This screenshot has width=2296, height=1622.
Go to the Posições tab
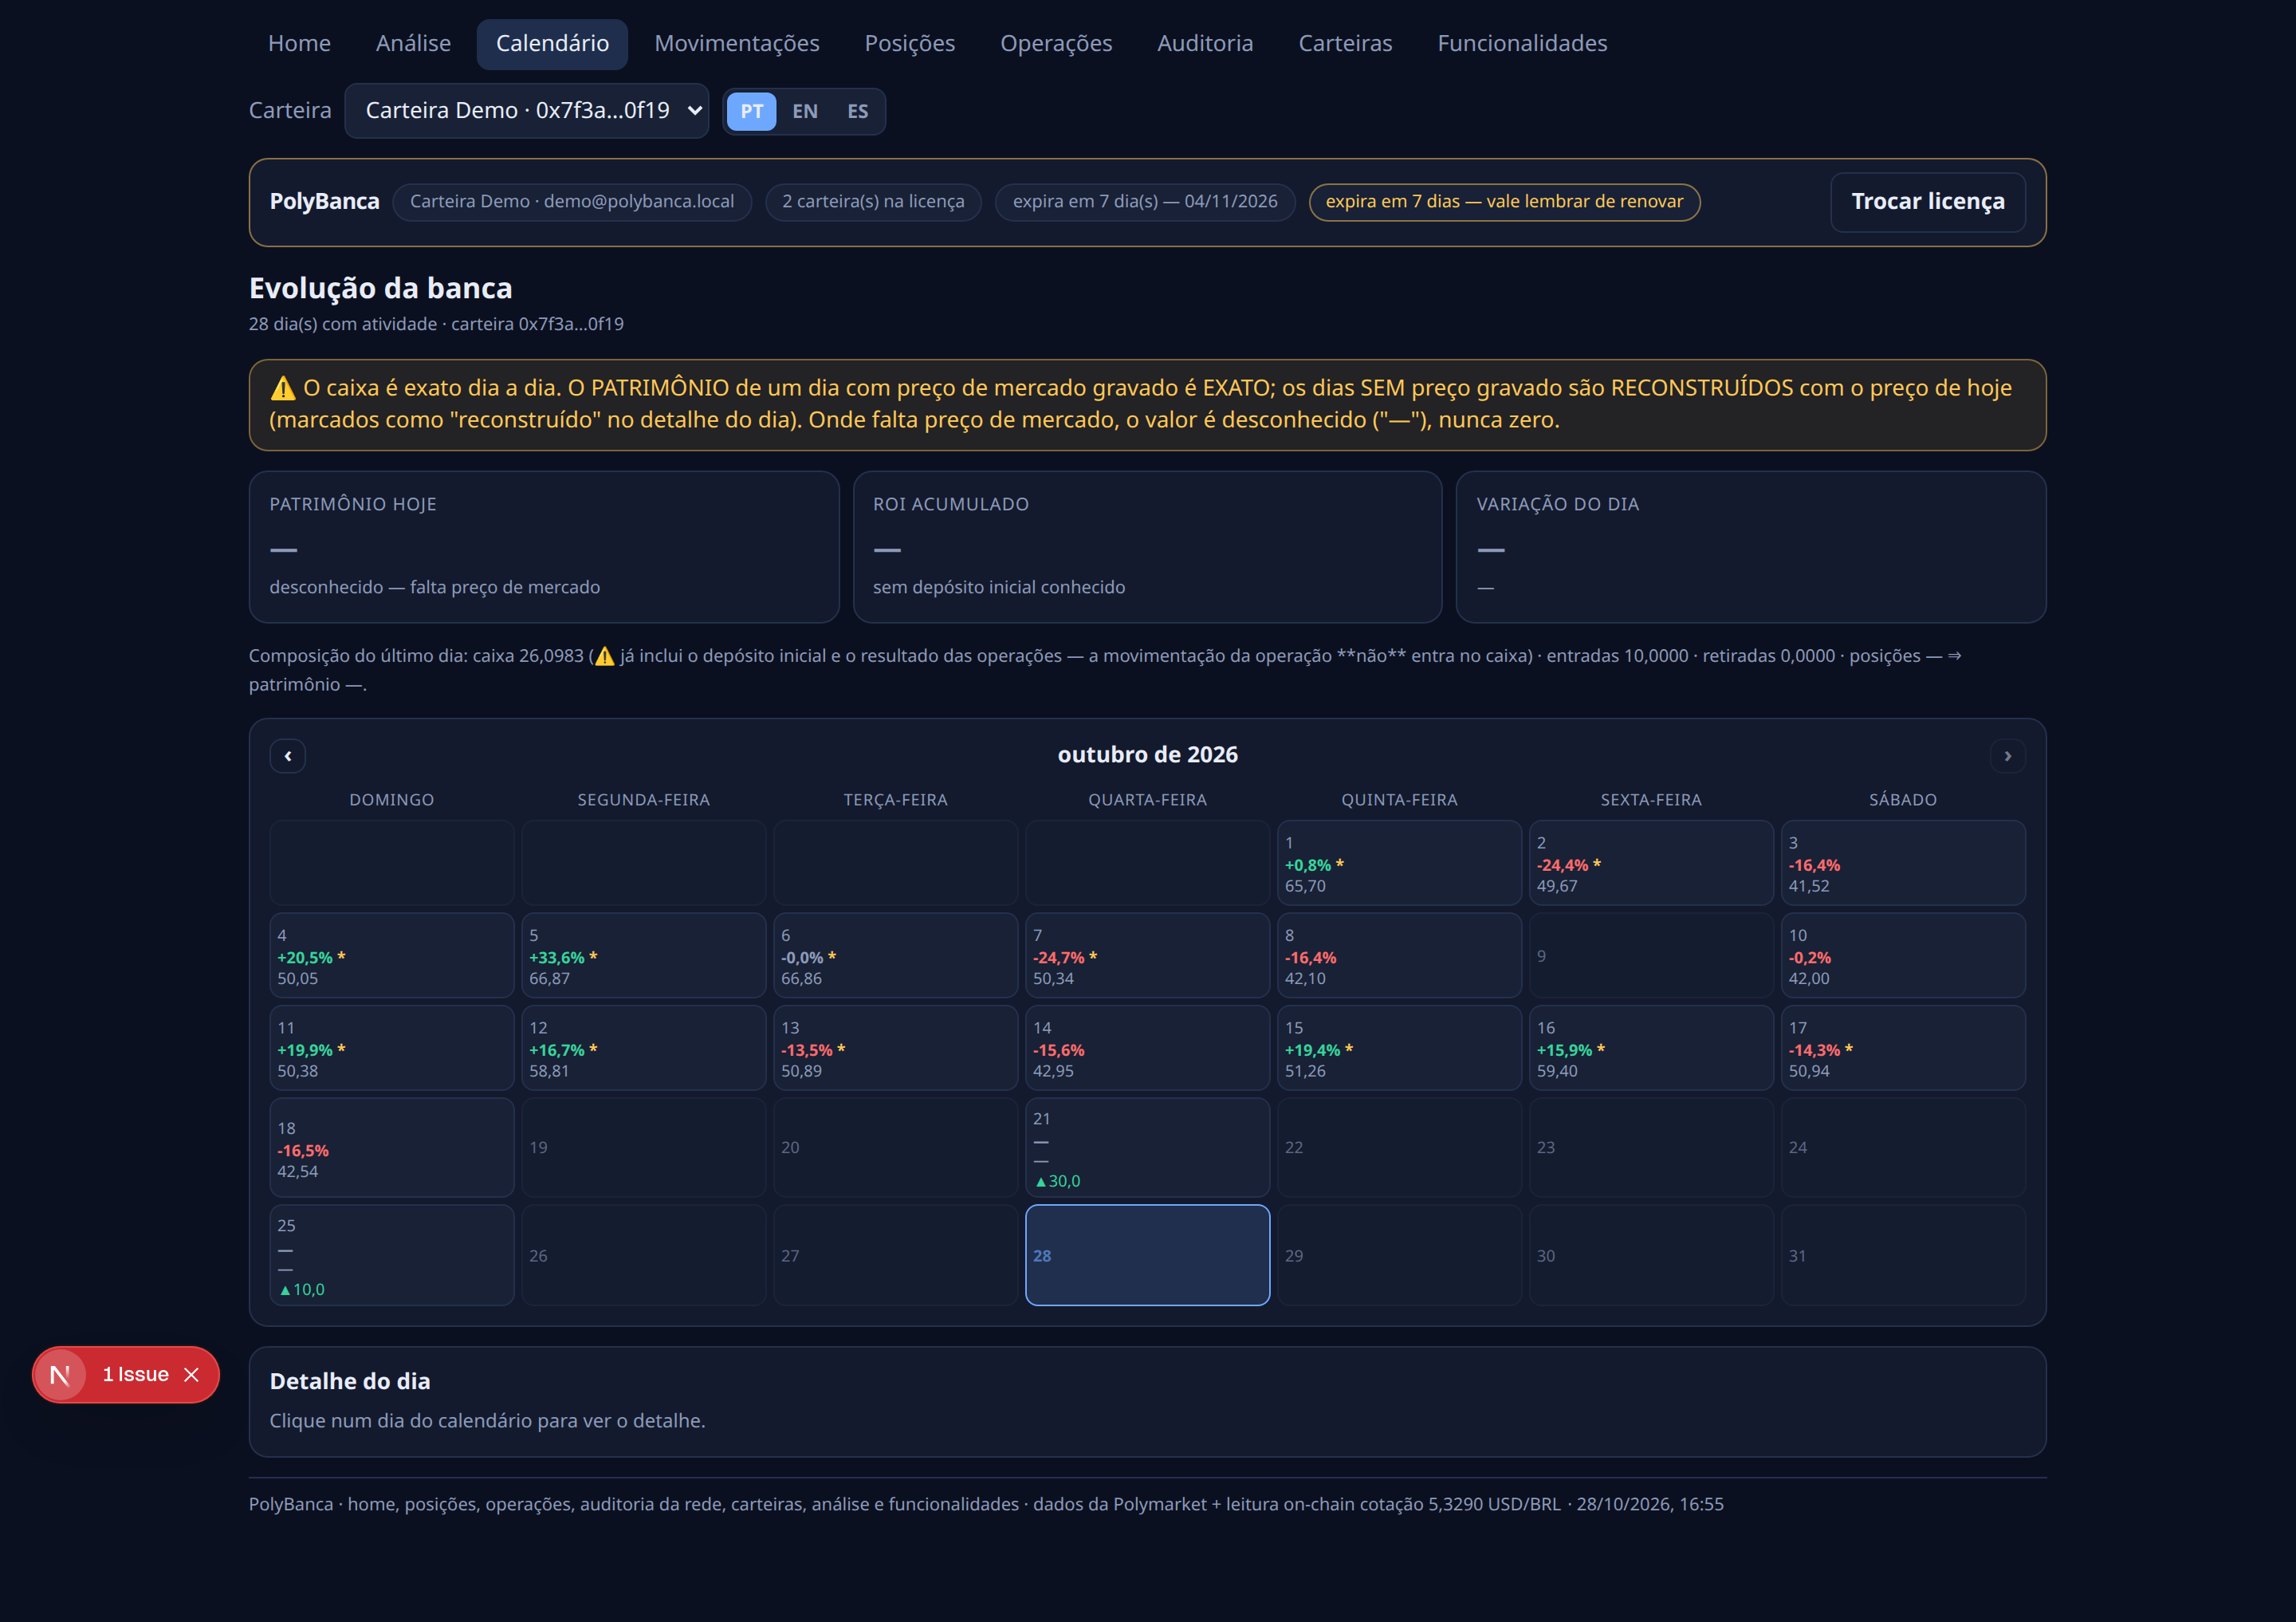[910, 44]
